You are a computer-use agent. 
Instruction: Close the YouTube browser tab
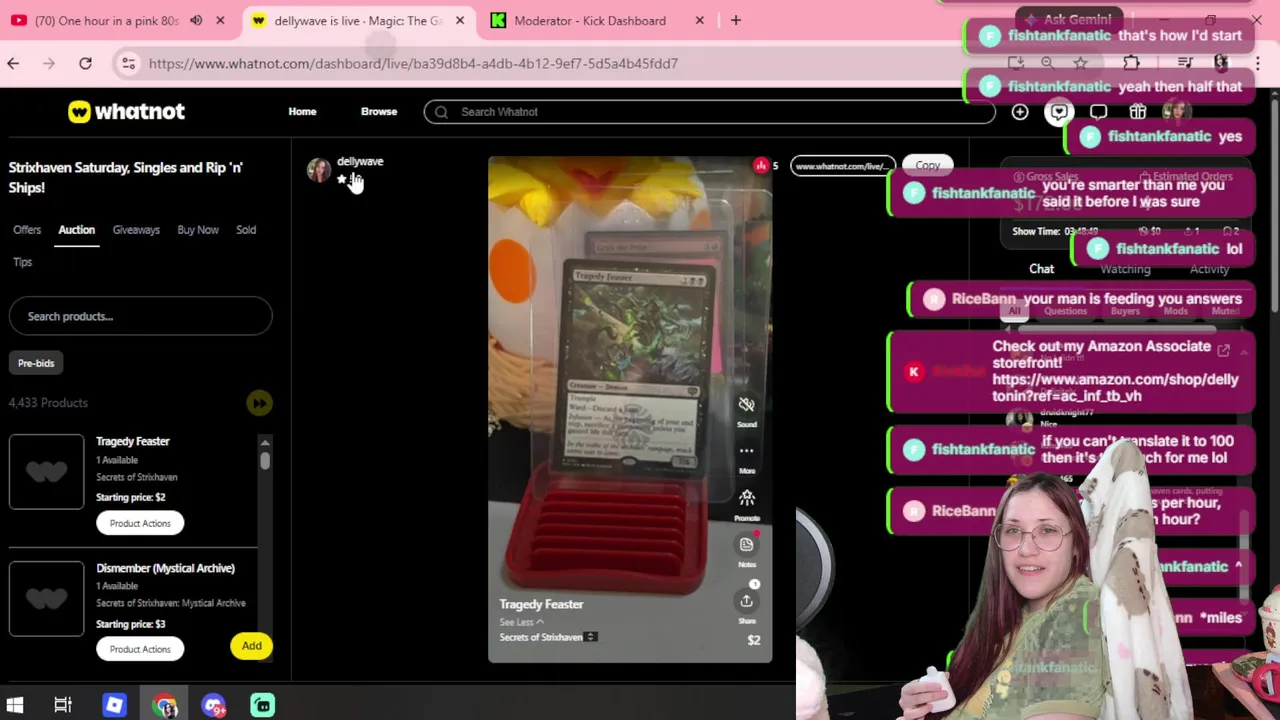pyautogui.click(x=220, y=20)
